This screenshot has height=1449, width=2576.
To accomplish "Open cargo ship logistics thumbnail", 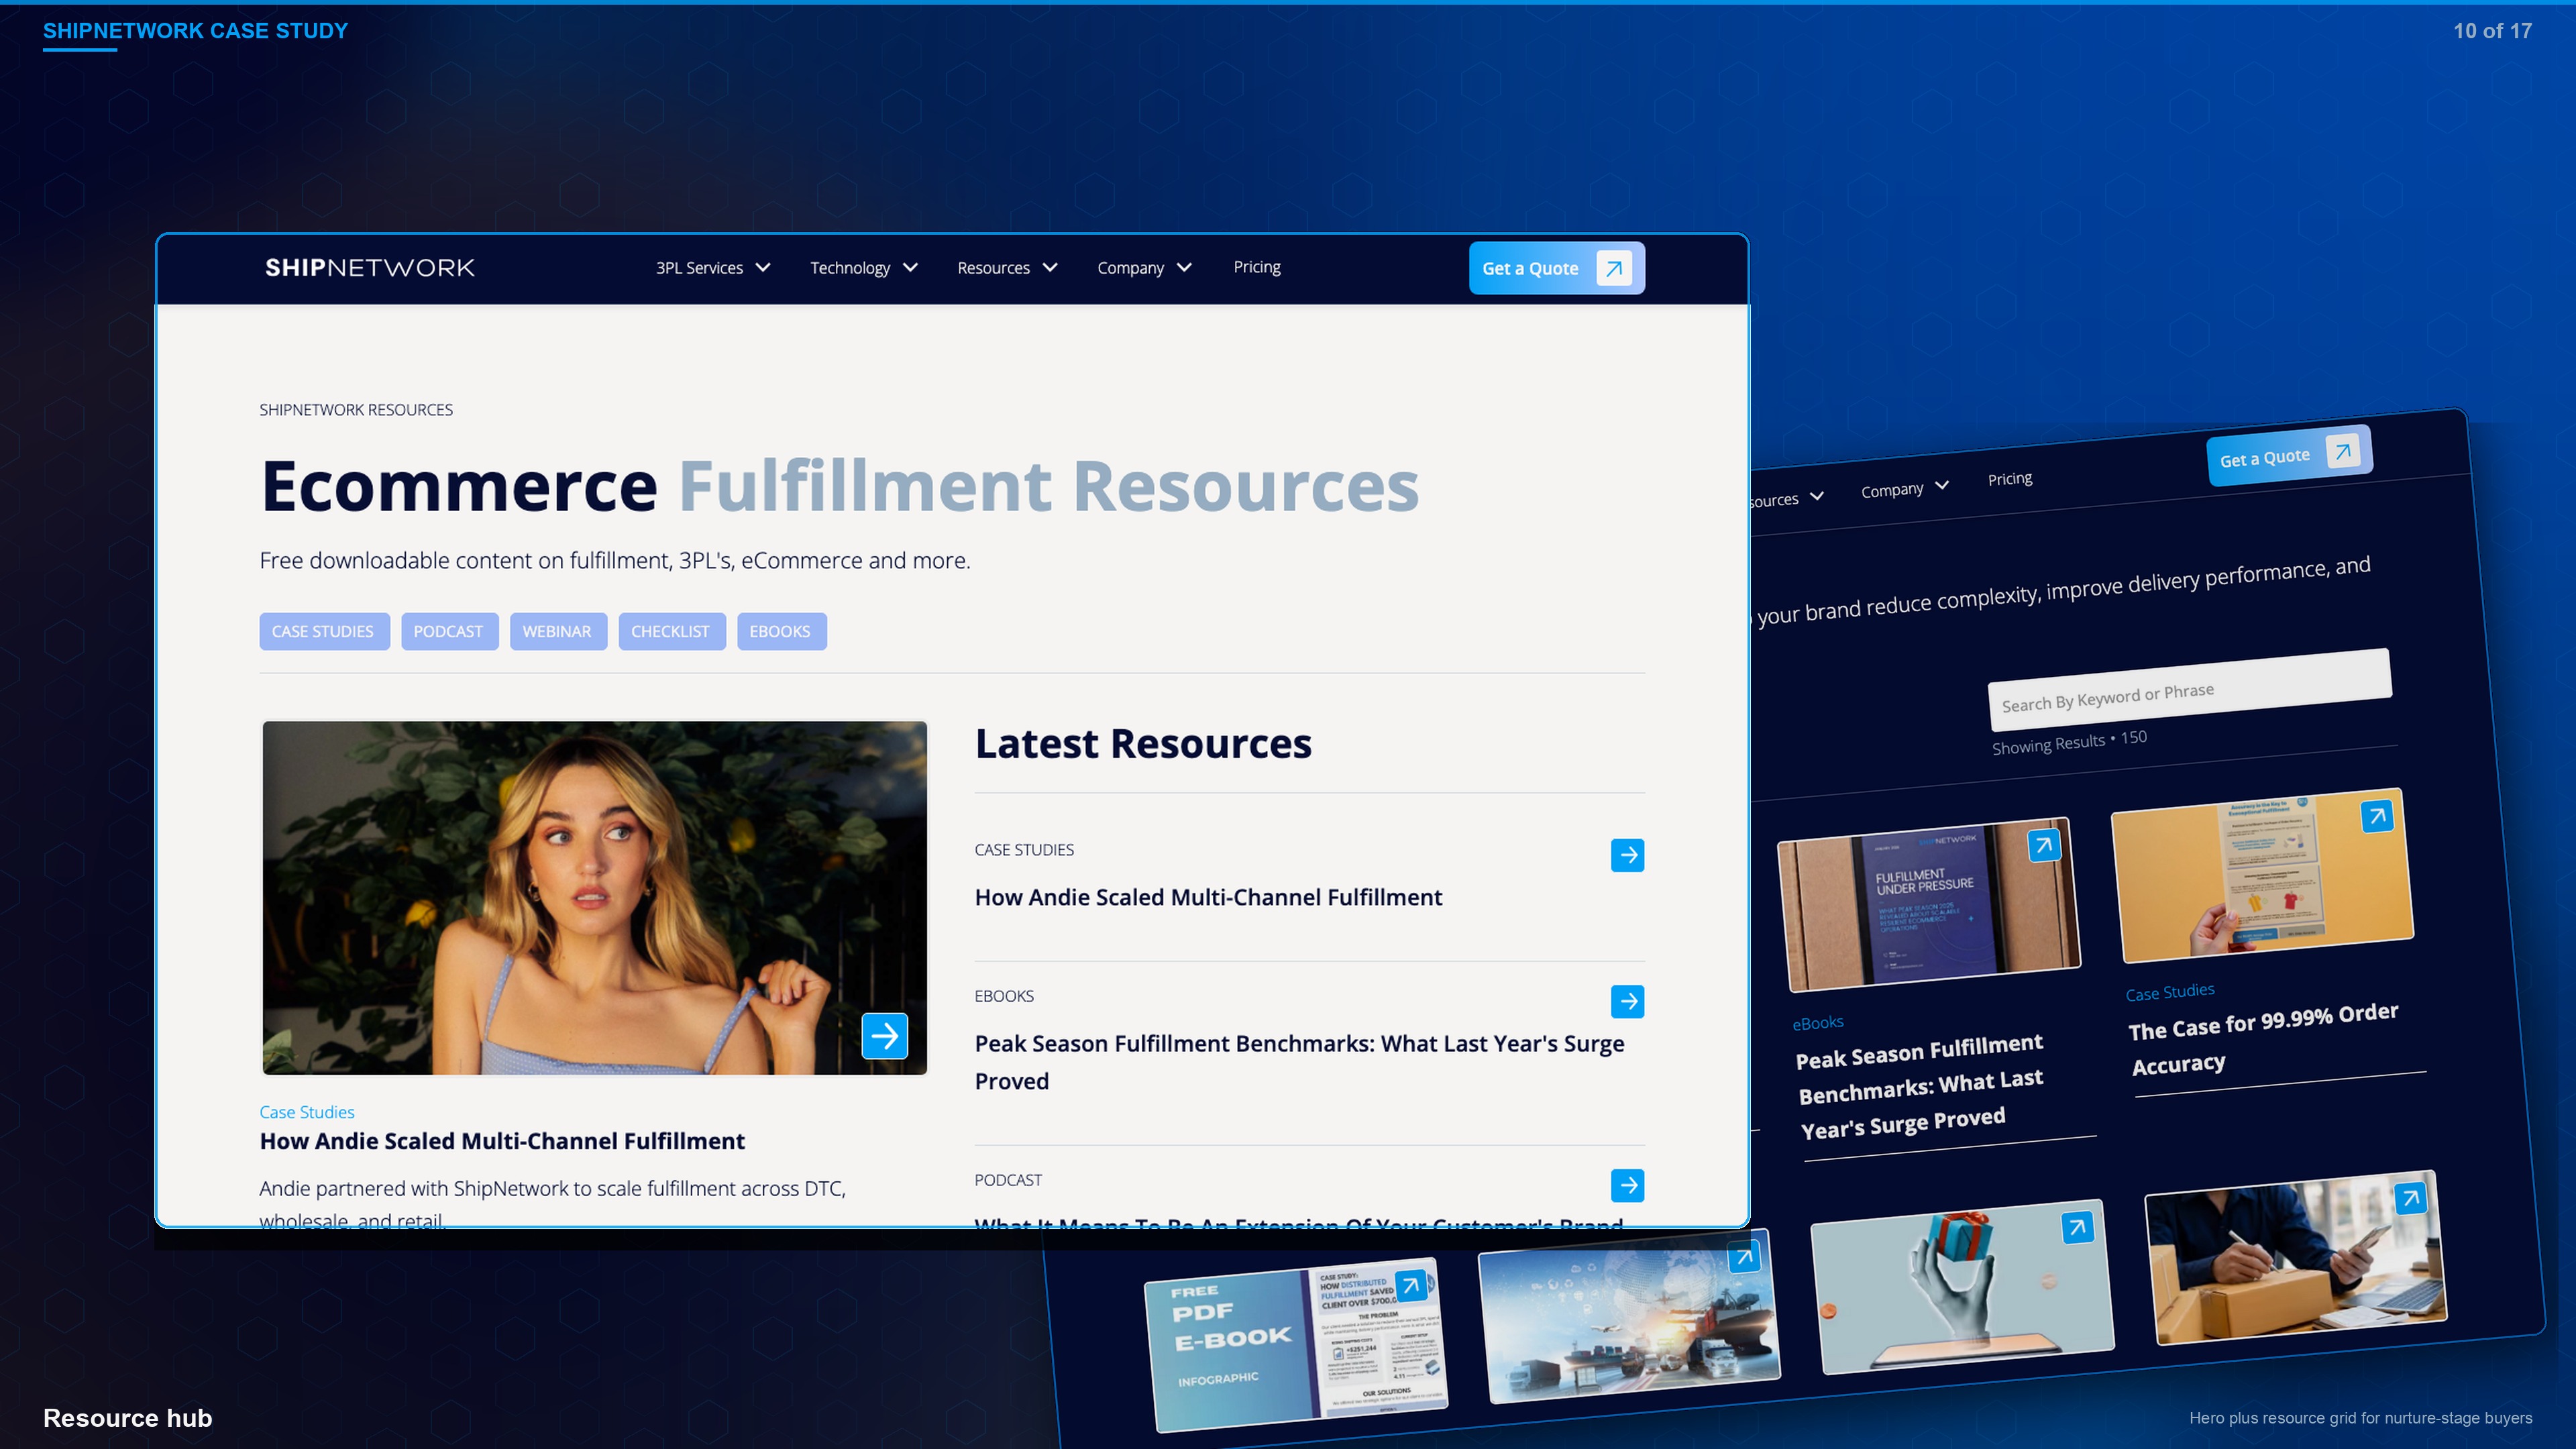I will [1629, 1316].
